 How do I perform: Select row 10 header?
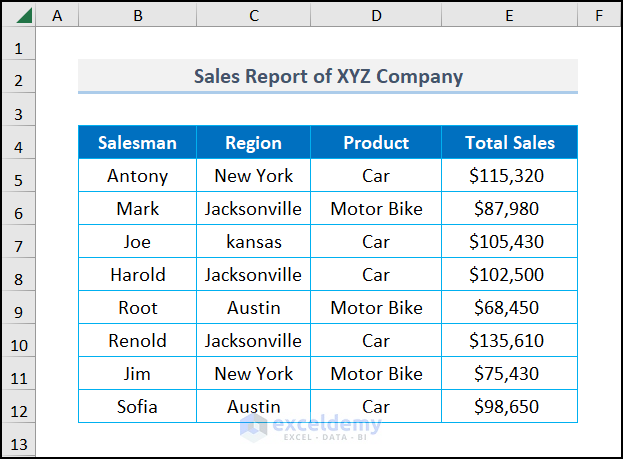(19, 341)
